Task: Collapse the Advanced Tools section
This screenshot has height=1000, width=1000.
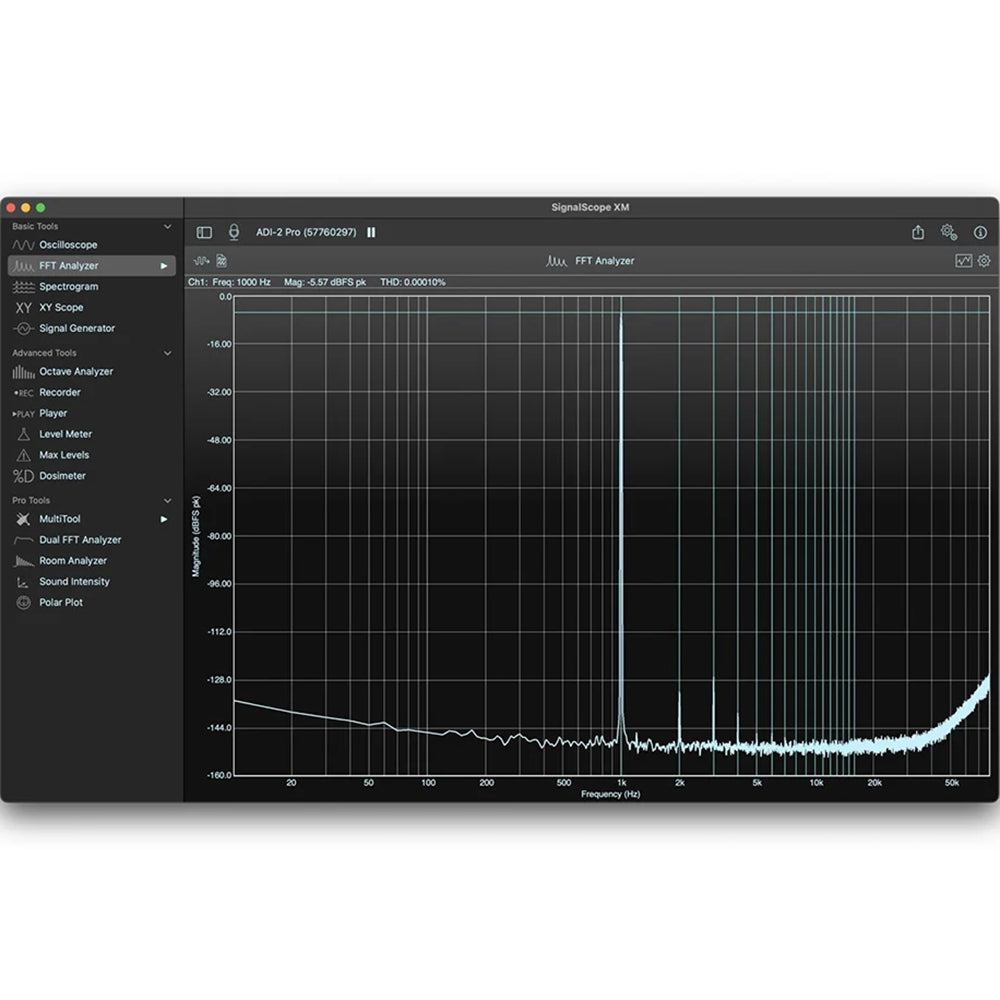Action: tap(167, 353)
